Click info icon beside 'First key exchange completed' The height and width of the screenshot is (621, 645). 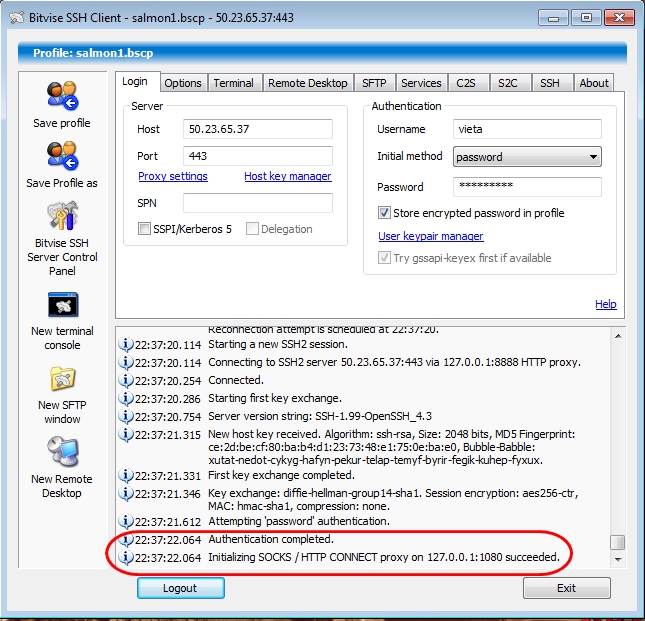[x=125, y=475]
